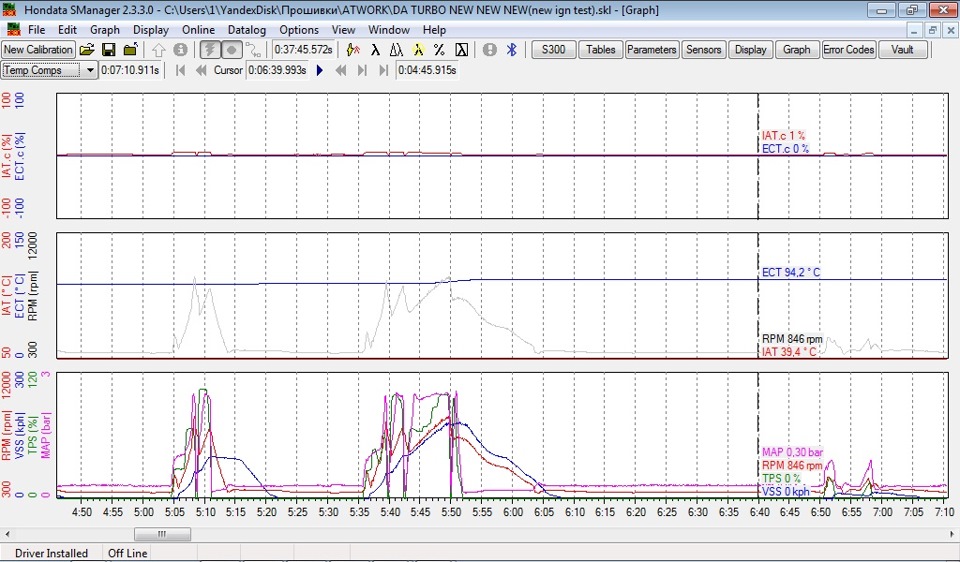Click the ECT 94,2 °C graph label
The width and height of the screenshot is (960, 562).
pos(790,272)
